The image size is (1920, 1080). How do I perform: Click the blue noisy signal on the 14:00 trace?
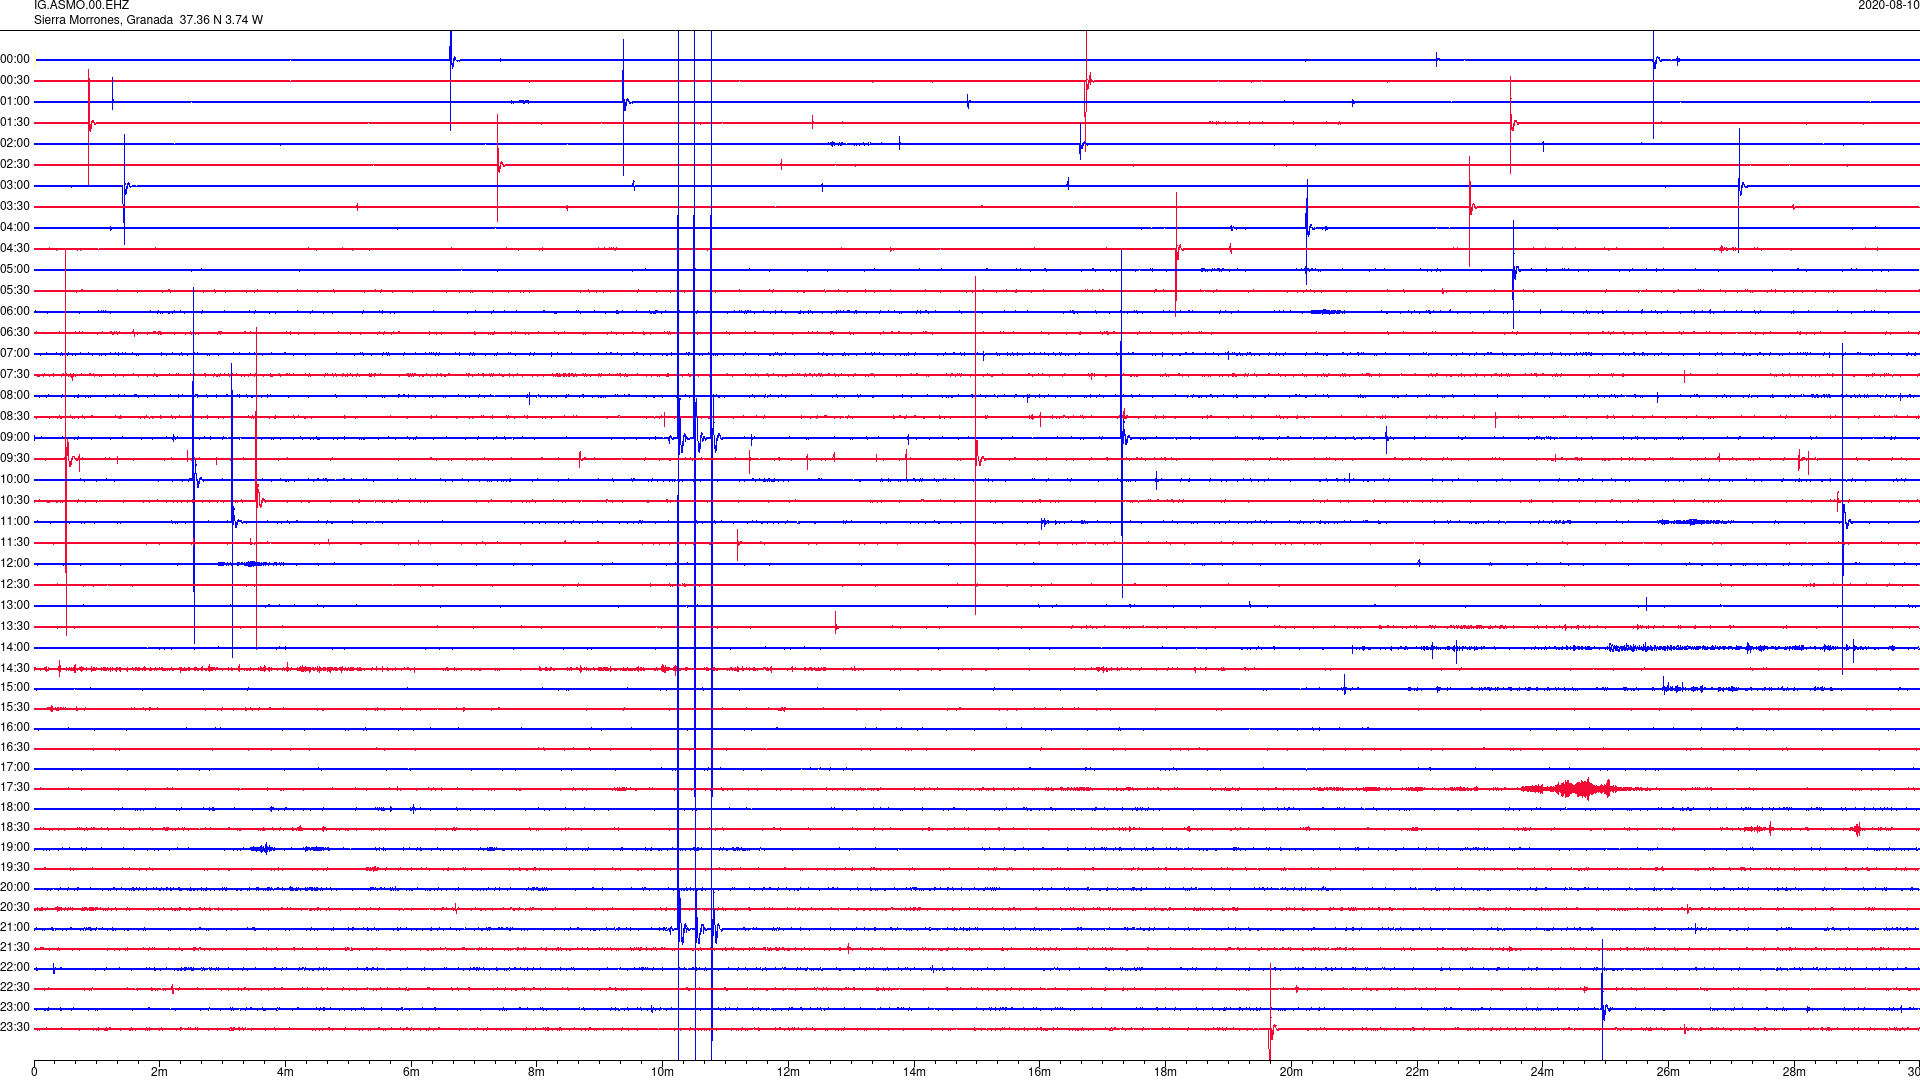pos(1700,648)
